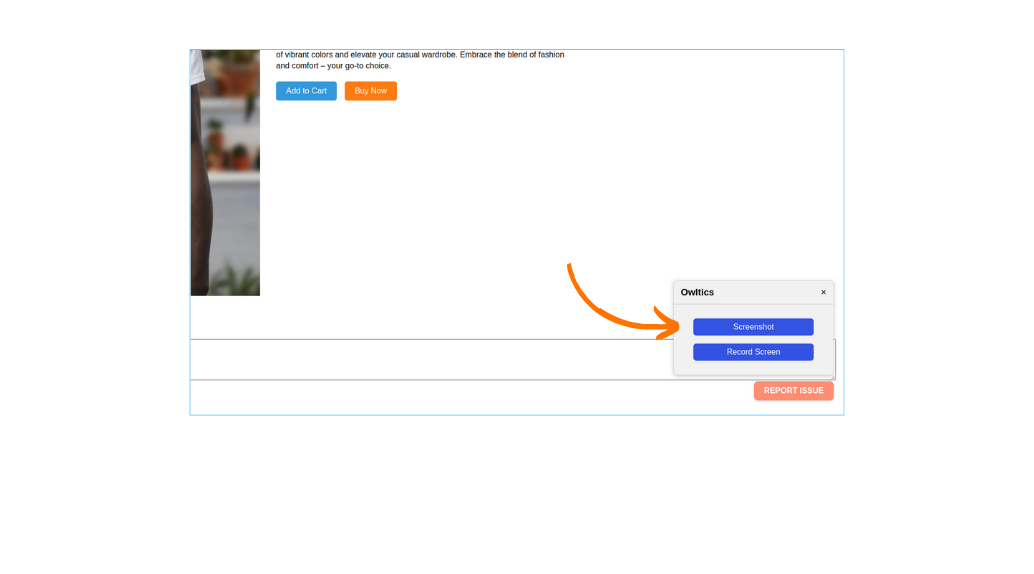Image resolution: width=1034 pixels, height=574 pixels.
Task: Click the "your go-to choice" text line
Action: pos(333,66)
